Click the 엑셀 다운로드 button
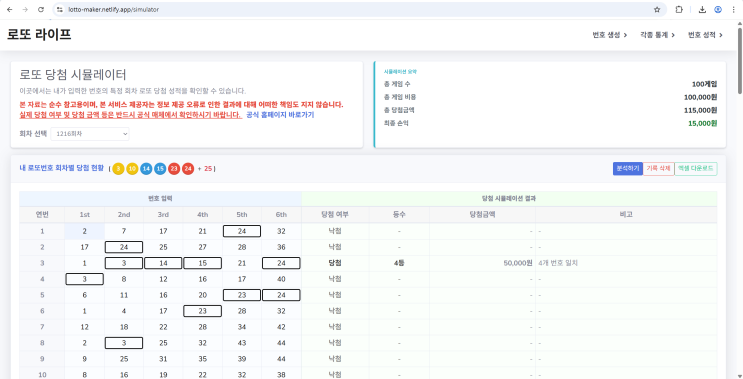743x379 pixels. pyautogui.click(x=696, y=169)
